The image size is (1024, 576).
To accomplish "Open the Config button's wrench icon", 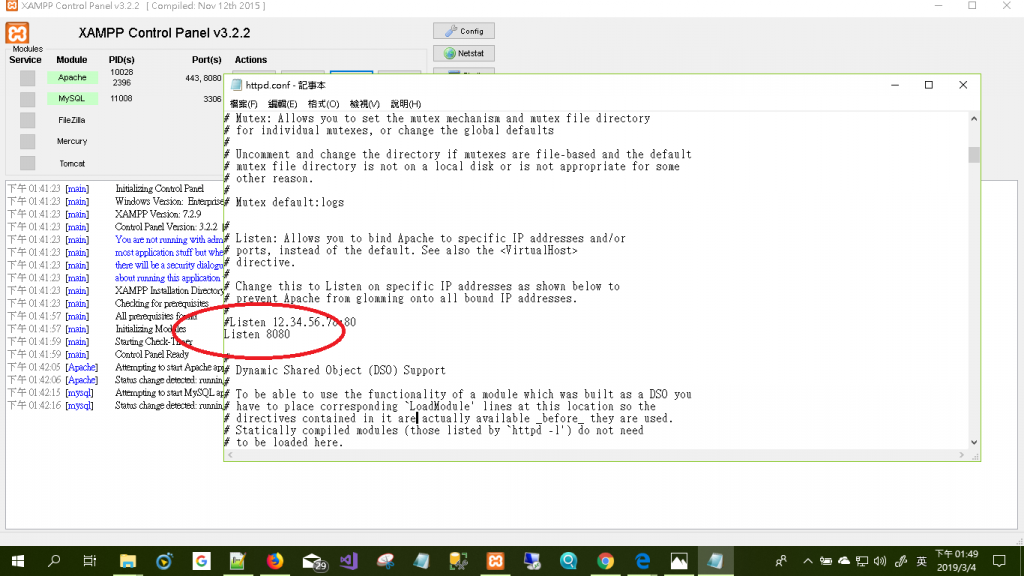I will coord(451,31).
